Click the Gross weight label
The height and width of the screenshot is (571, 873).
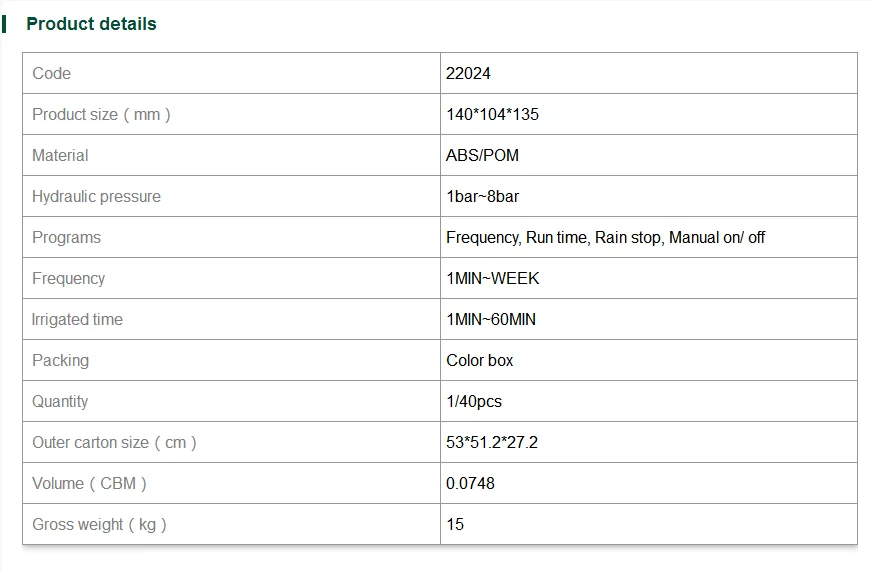click(x=99, y=524)
